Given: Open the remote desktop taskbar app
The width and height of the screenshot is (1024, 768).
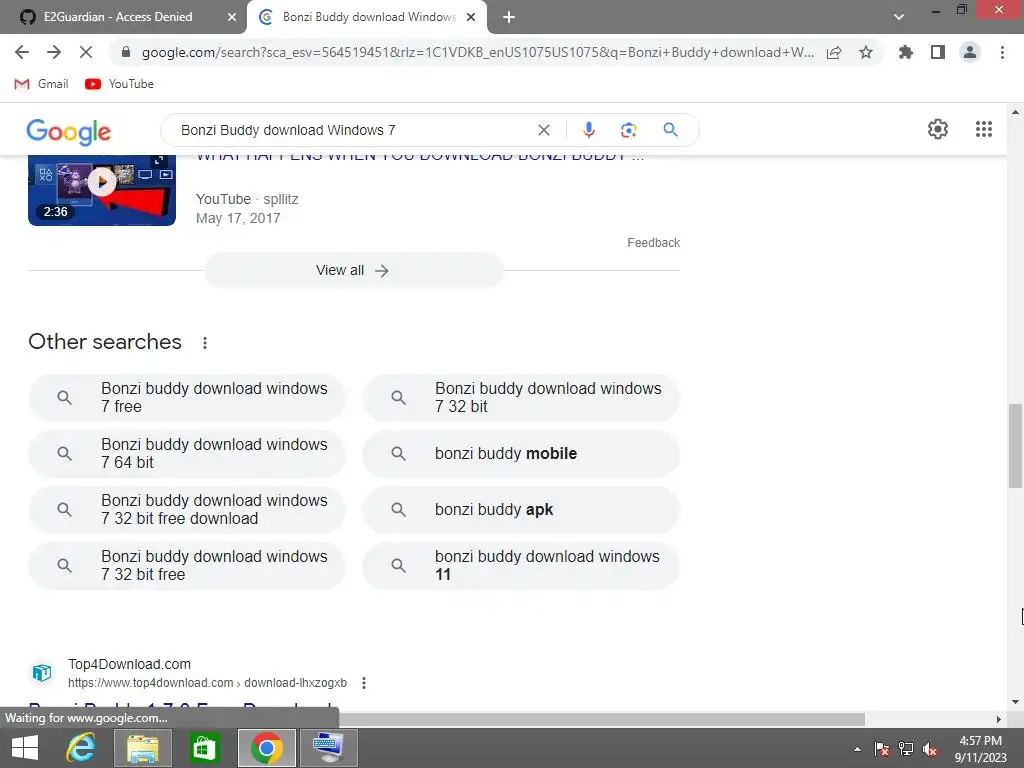Looking at the screenshot, I should point(328,748).
